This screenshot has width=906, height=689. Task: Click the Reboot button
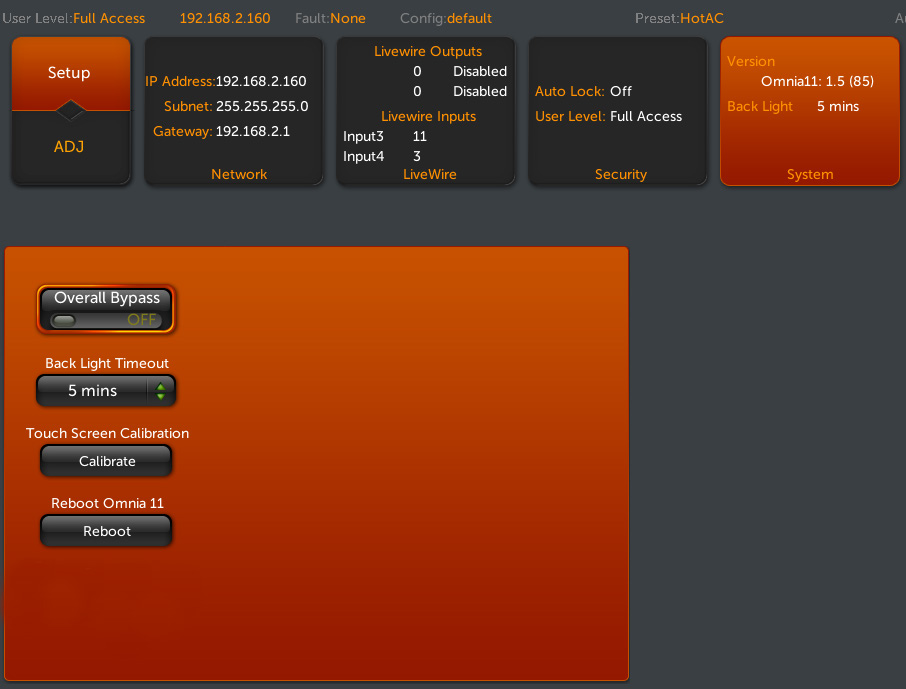tap(106, 531)
